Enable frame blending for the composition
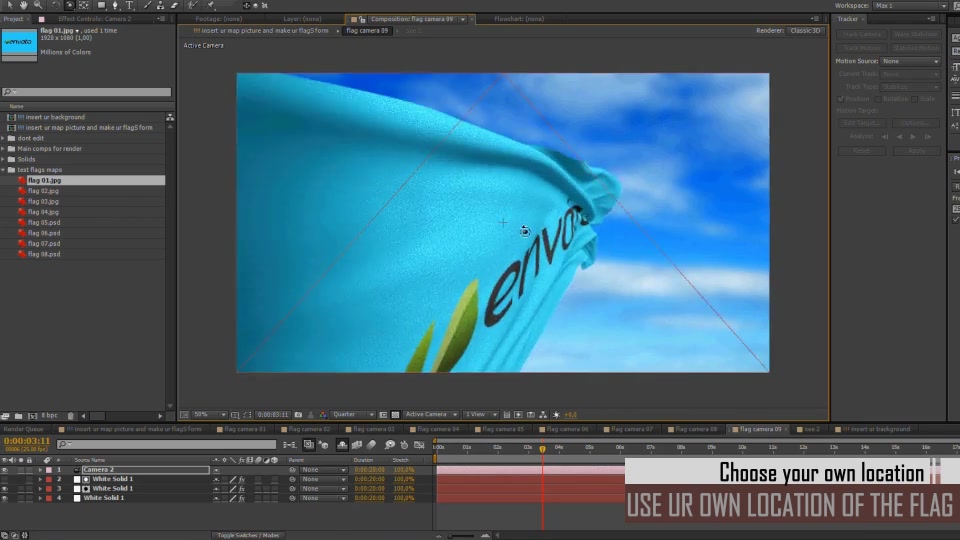The height and width of the screenshot is (540, 960). tap(357, 444)
